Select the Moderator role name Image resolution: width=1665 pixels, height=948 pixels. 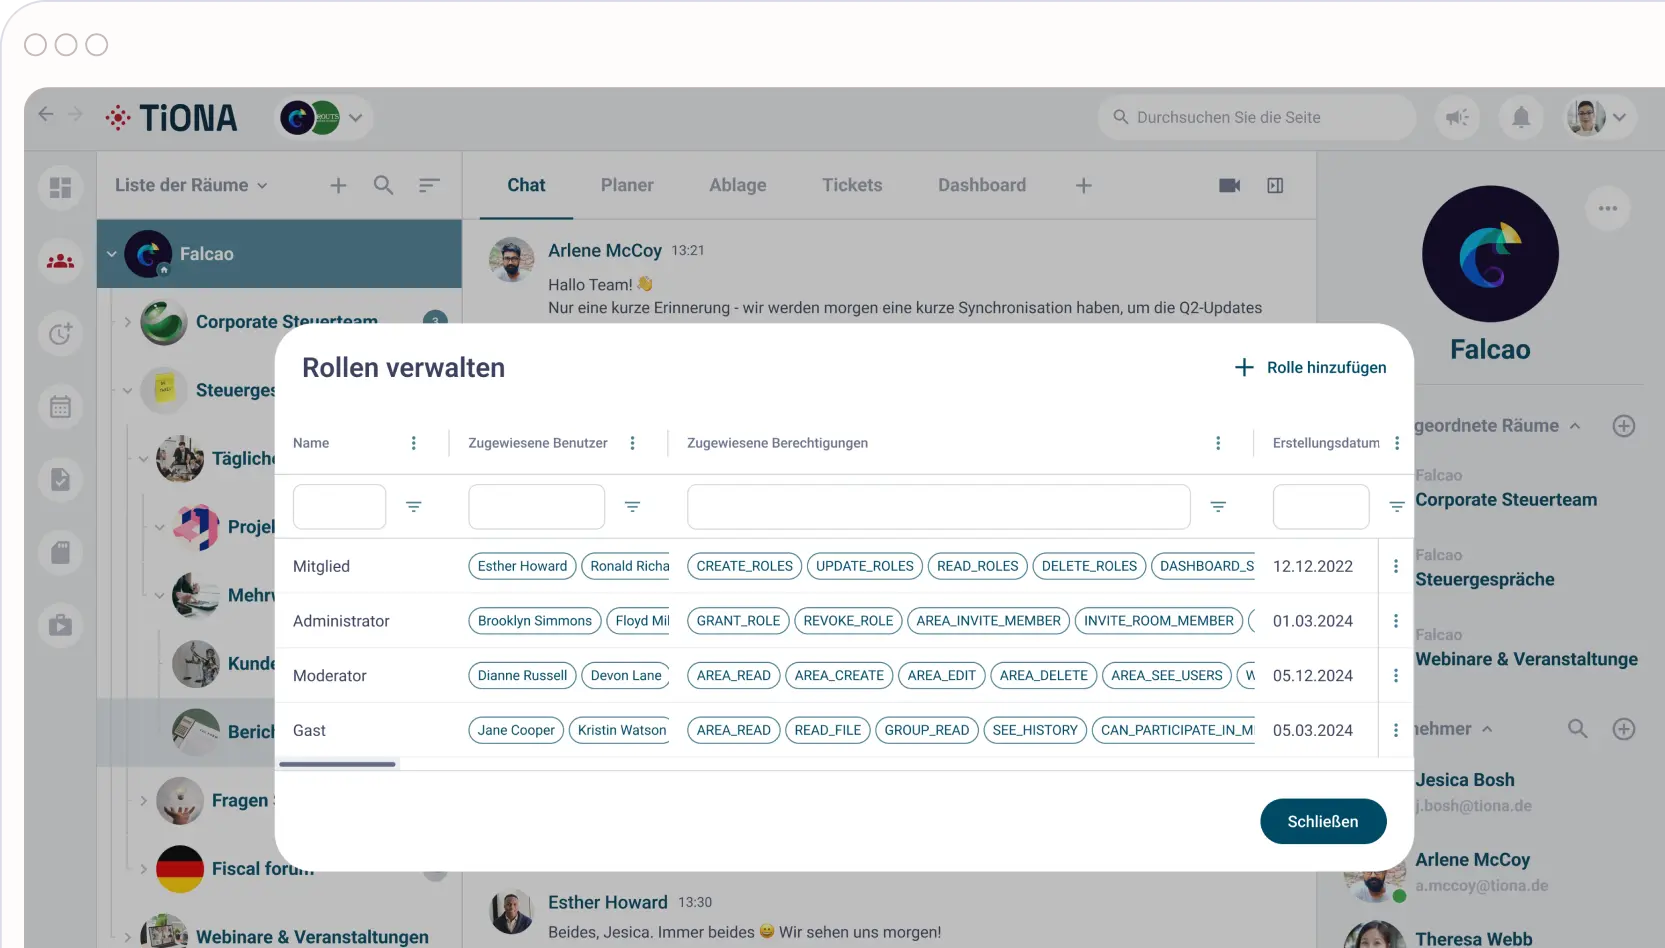(330, 676)
